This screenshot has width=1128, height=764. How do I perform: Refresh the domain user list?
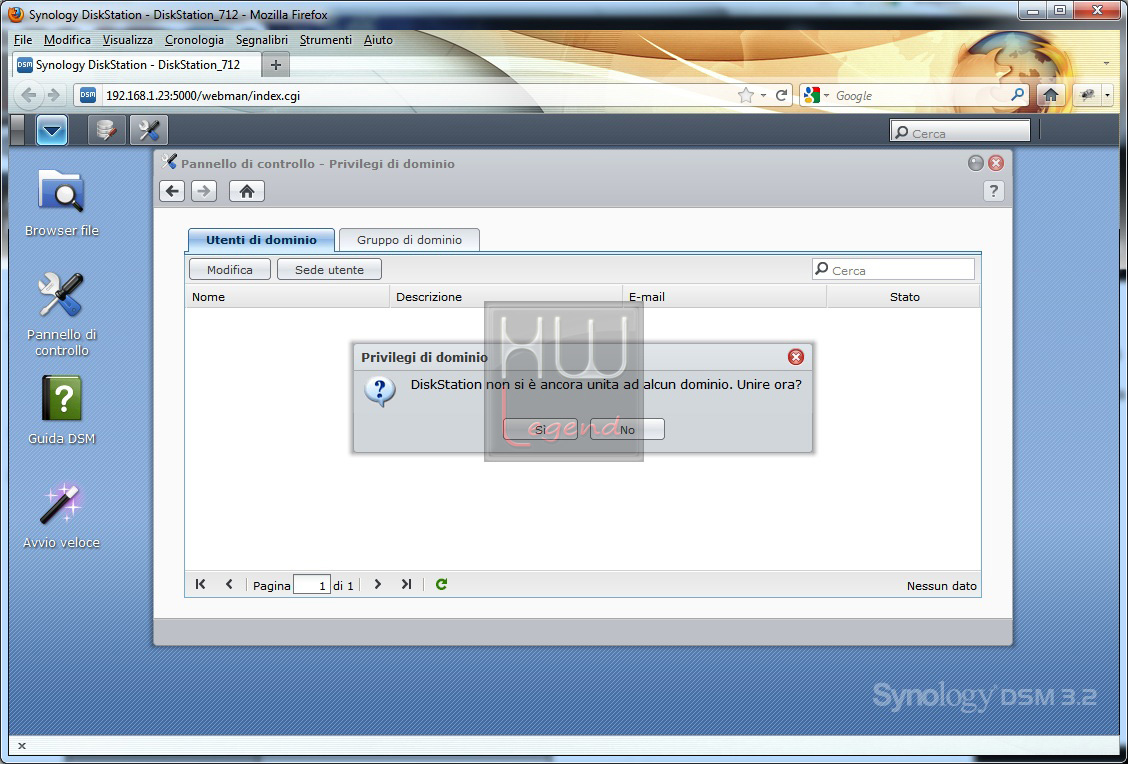pyautogui.click(x=442, y=584)
